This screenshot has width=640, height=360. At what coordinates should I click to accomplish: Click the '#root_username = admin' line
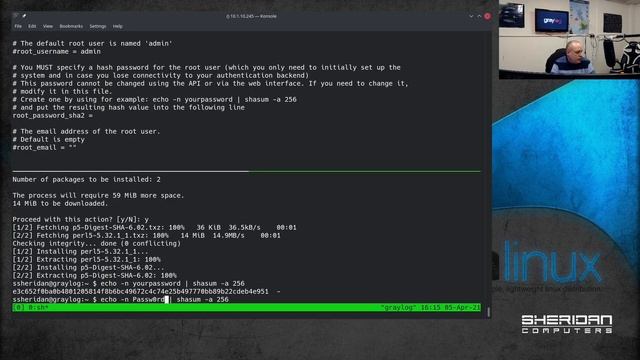56,51
